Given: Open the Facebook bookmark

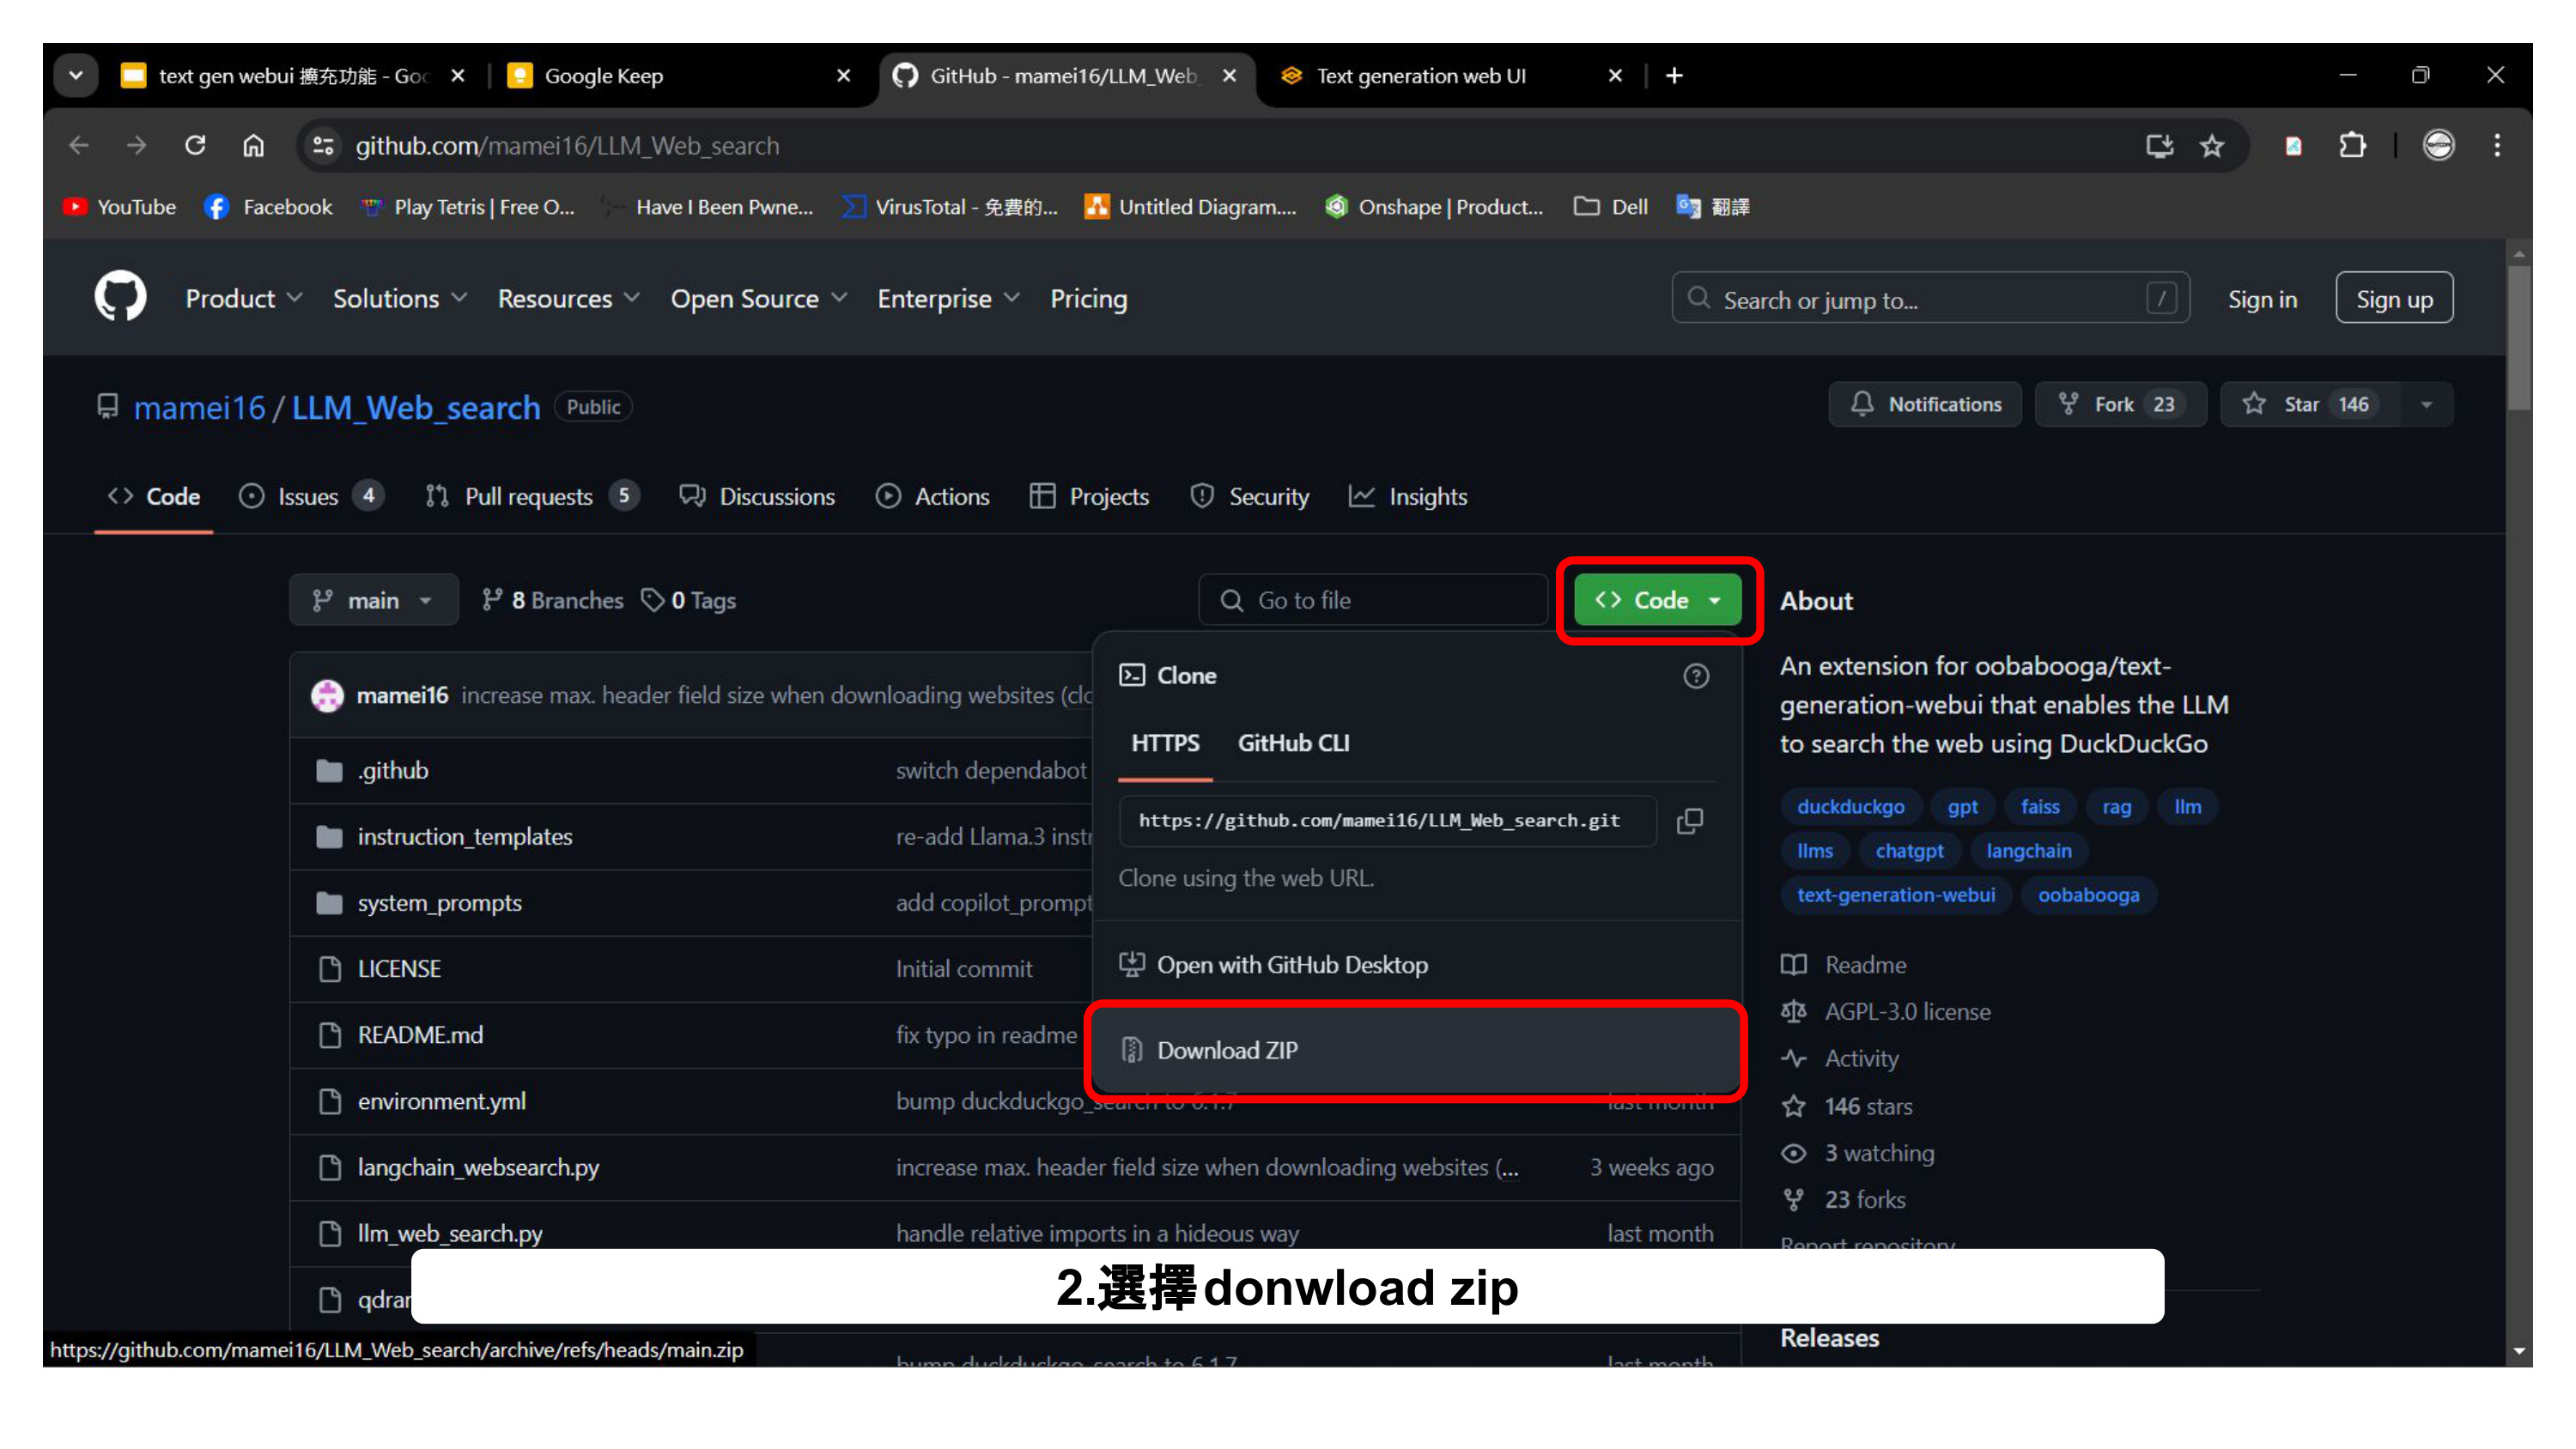Looking at the screenshot, I should pyautogui.click(x=268, y=207).
